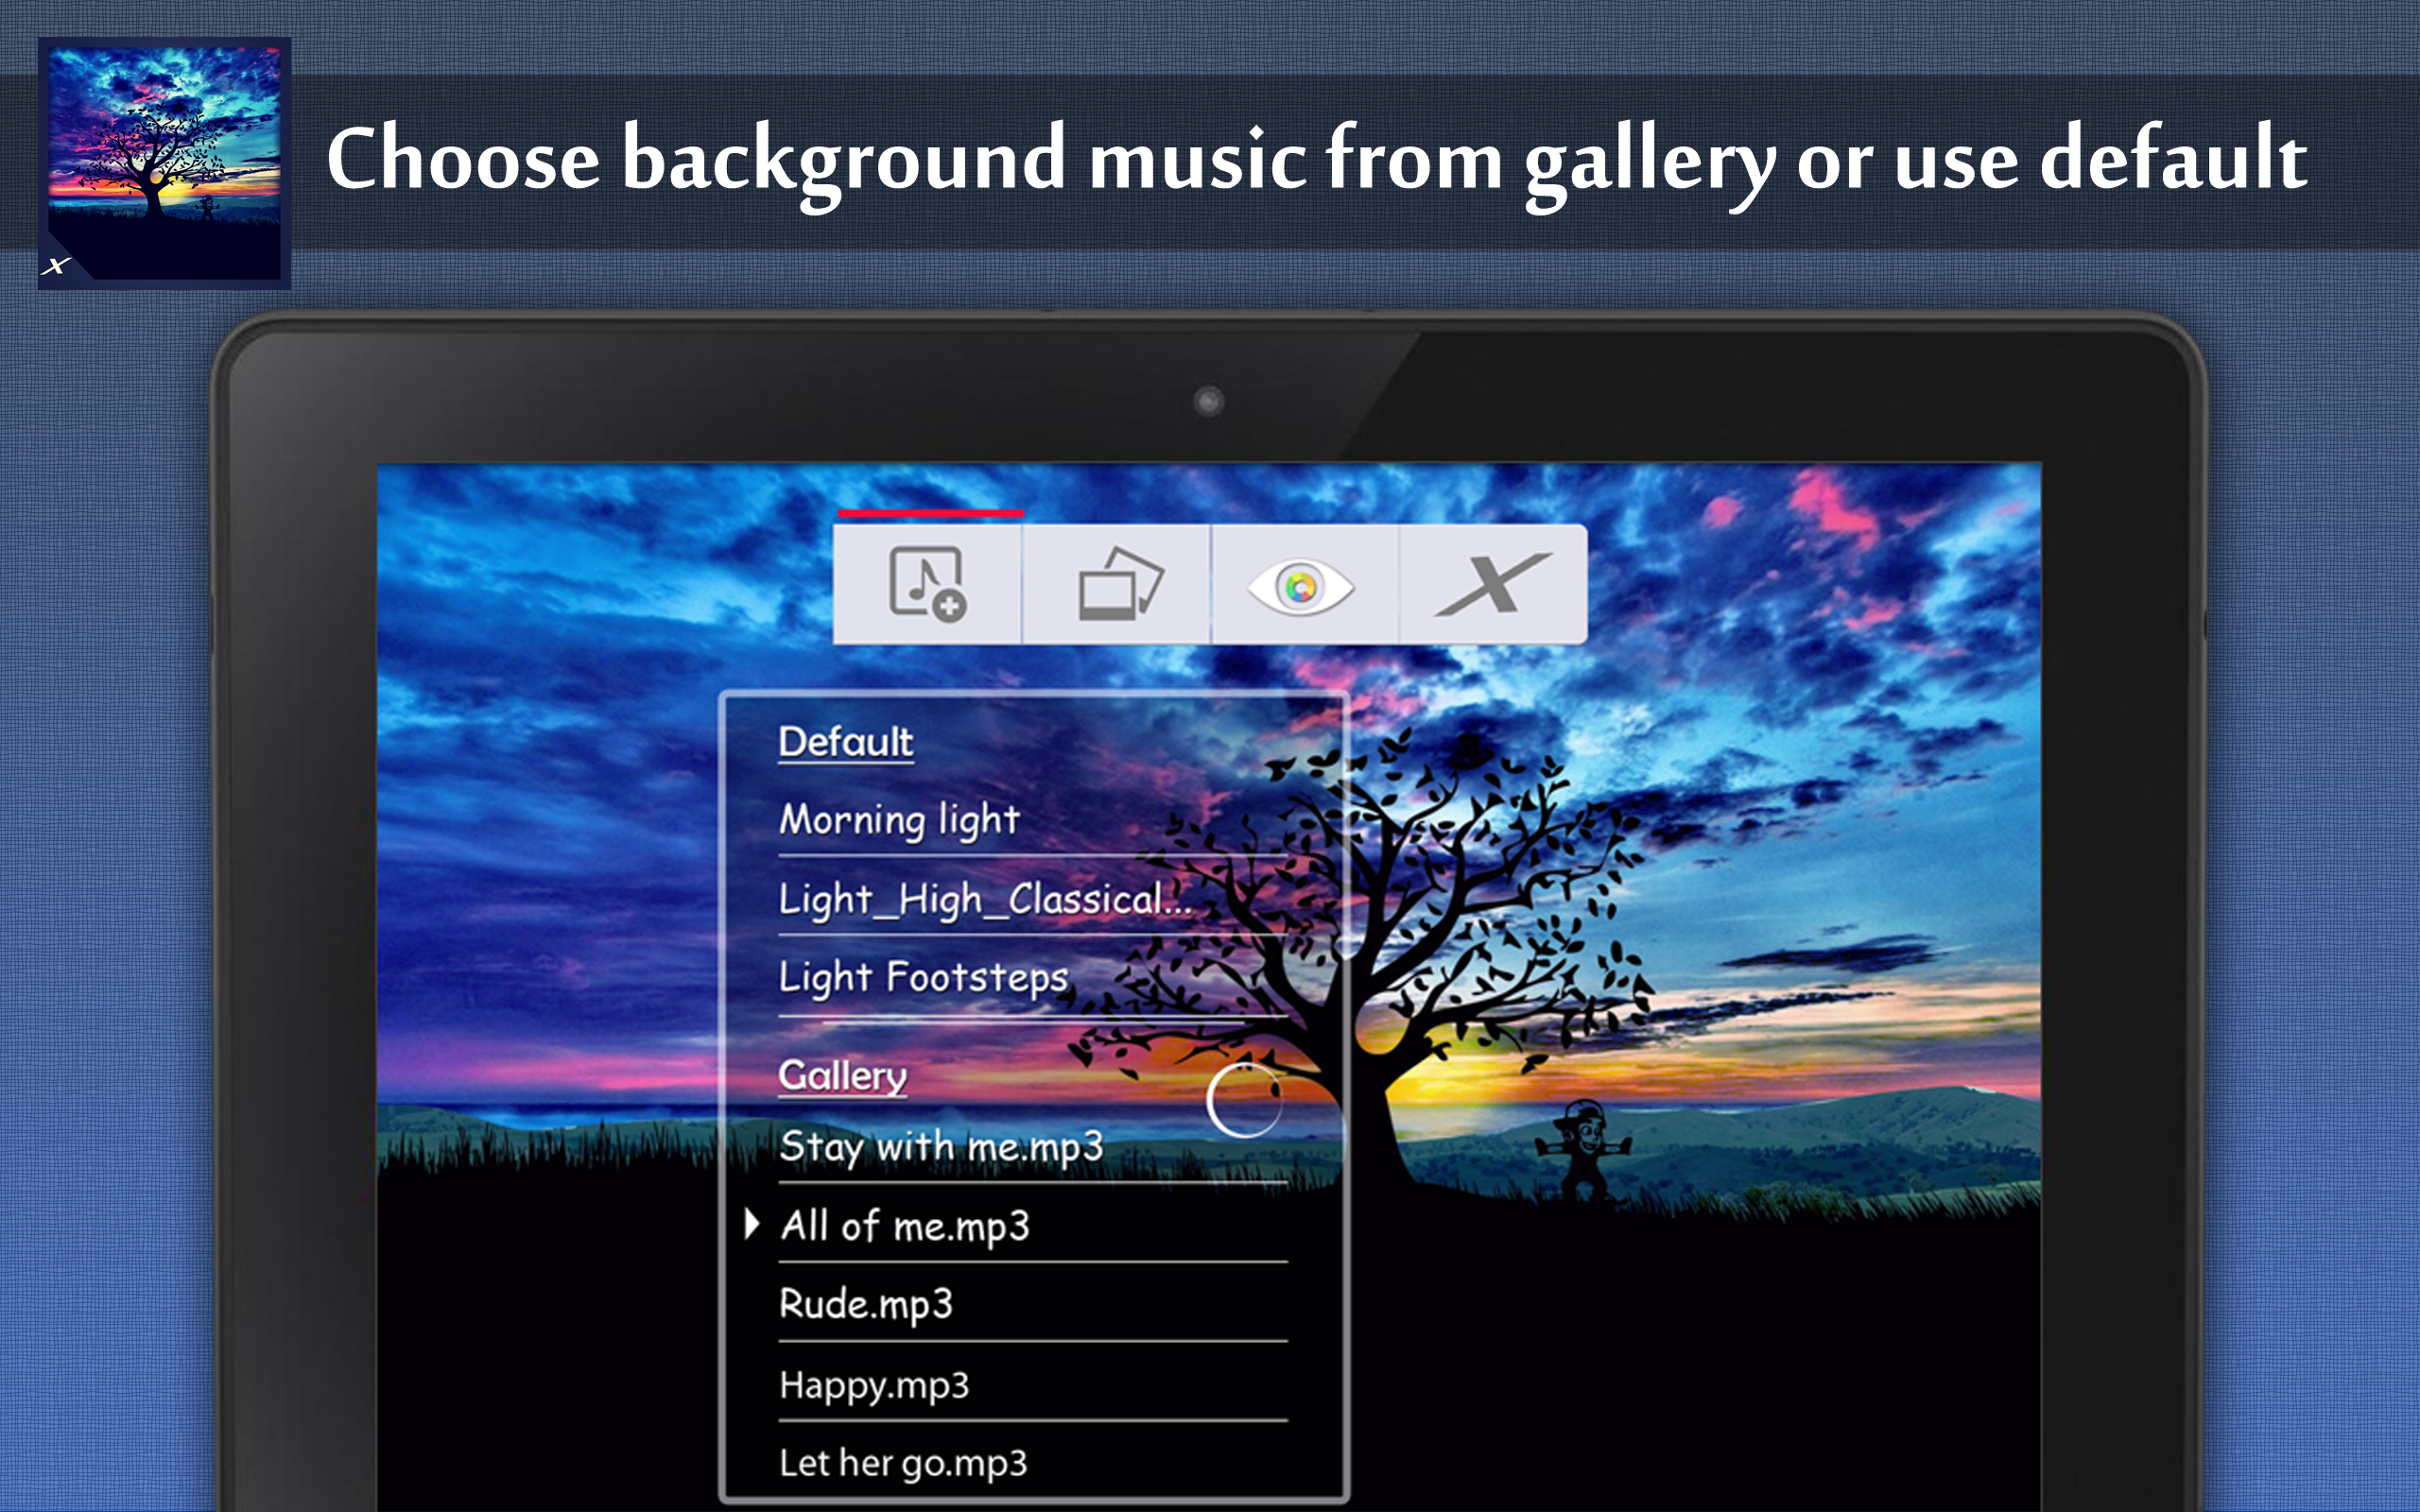2420x1512 pixels.
Task: Click play arrow beside All of me.mp3
Action: pos(752,1224)
